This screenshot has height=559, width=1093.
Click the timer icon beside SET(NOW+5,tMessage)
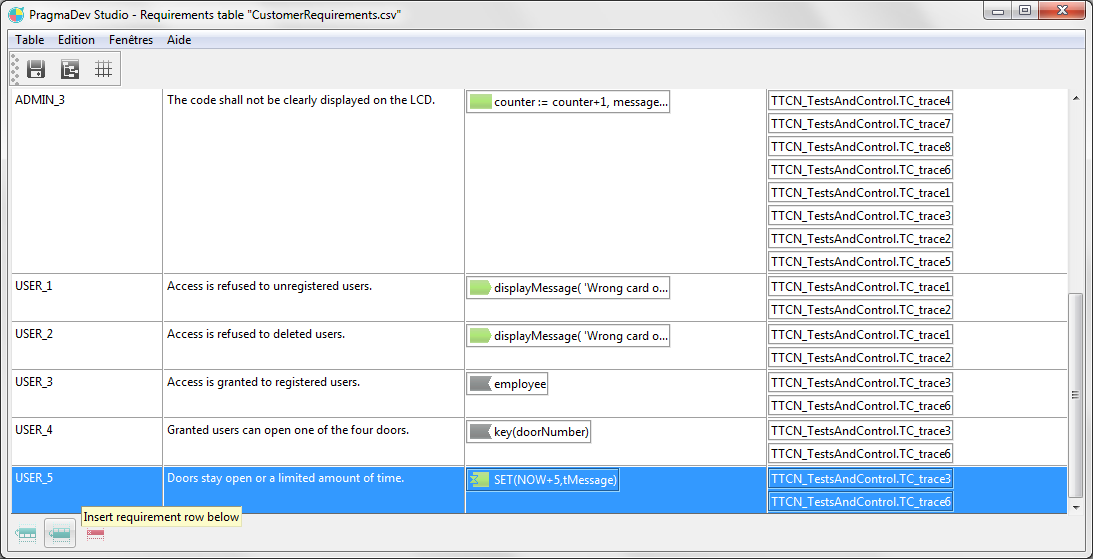(x=480, y=480)
